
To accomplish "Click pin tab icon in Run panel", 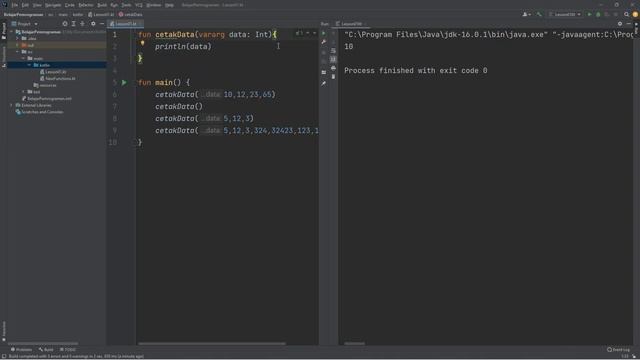I will 324,83.
